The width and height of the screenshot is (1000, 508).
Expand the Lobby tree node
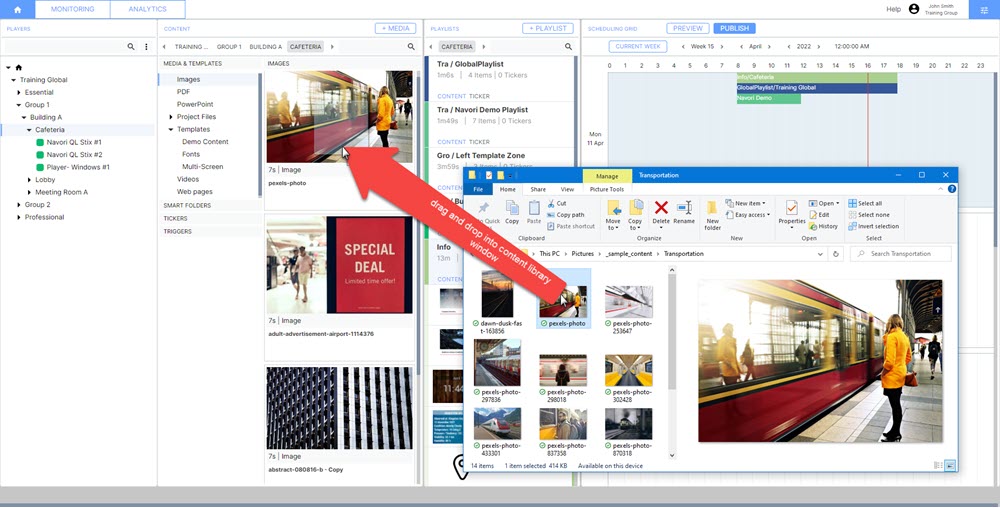[x=29, y=180]
